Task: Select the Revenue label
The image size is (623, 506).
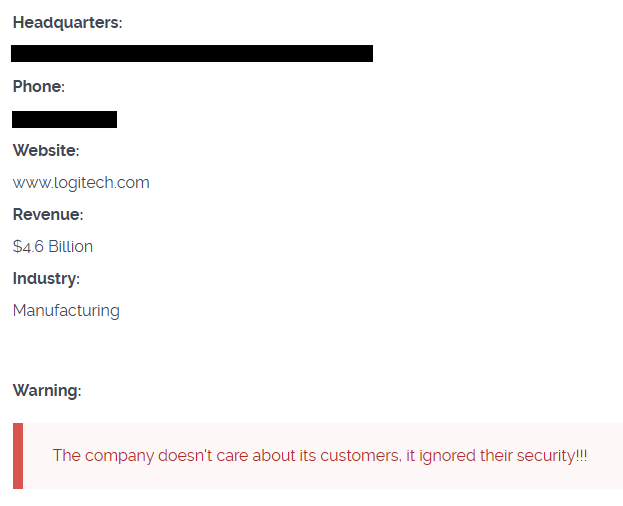Action: pos(48,215)
